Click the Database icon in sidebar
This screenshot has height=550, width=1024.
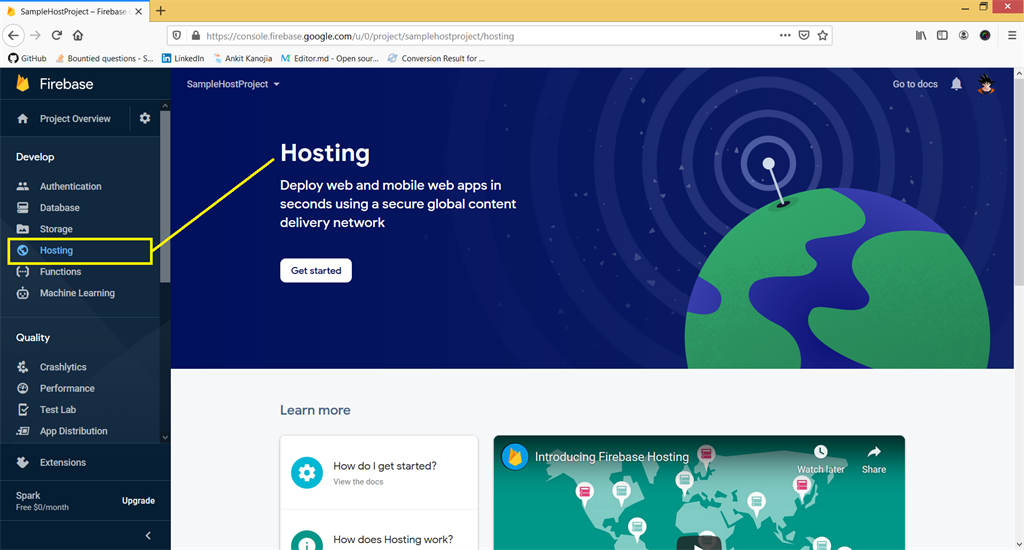pyautogui.click(x=23, y=208)
